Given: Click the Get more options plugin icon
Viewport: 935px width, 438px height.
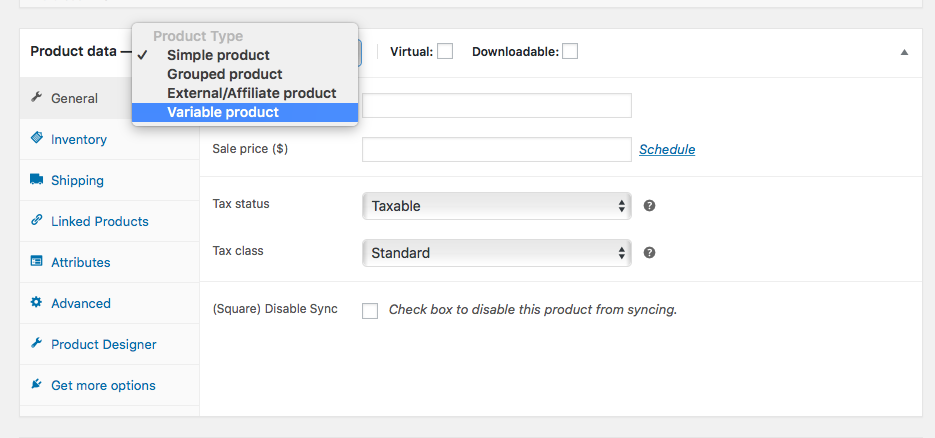Looking at the screenshot, I should click(37, 385).
